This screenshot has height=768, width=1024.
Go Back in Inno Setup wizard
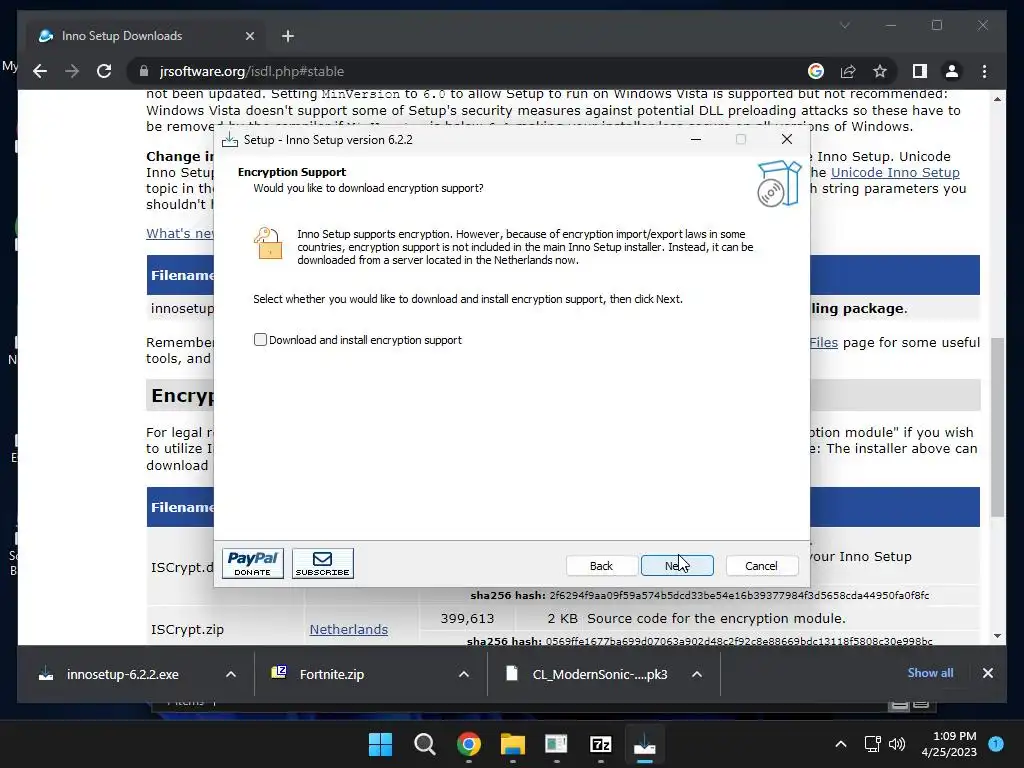[601, 566]
